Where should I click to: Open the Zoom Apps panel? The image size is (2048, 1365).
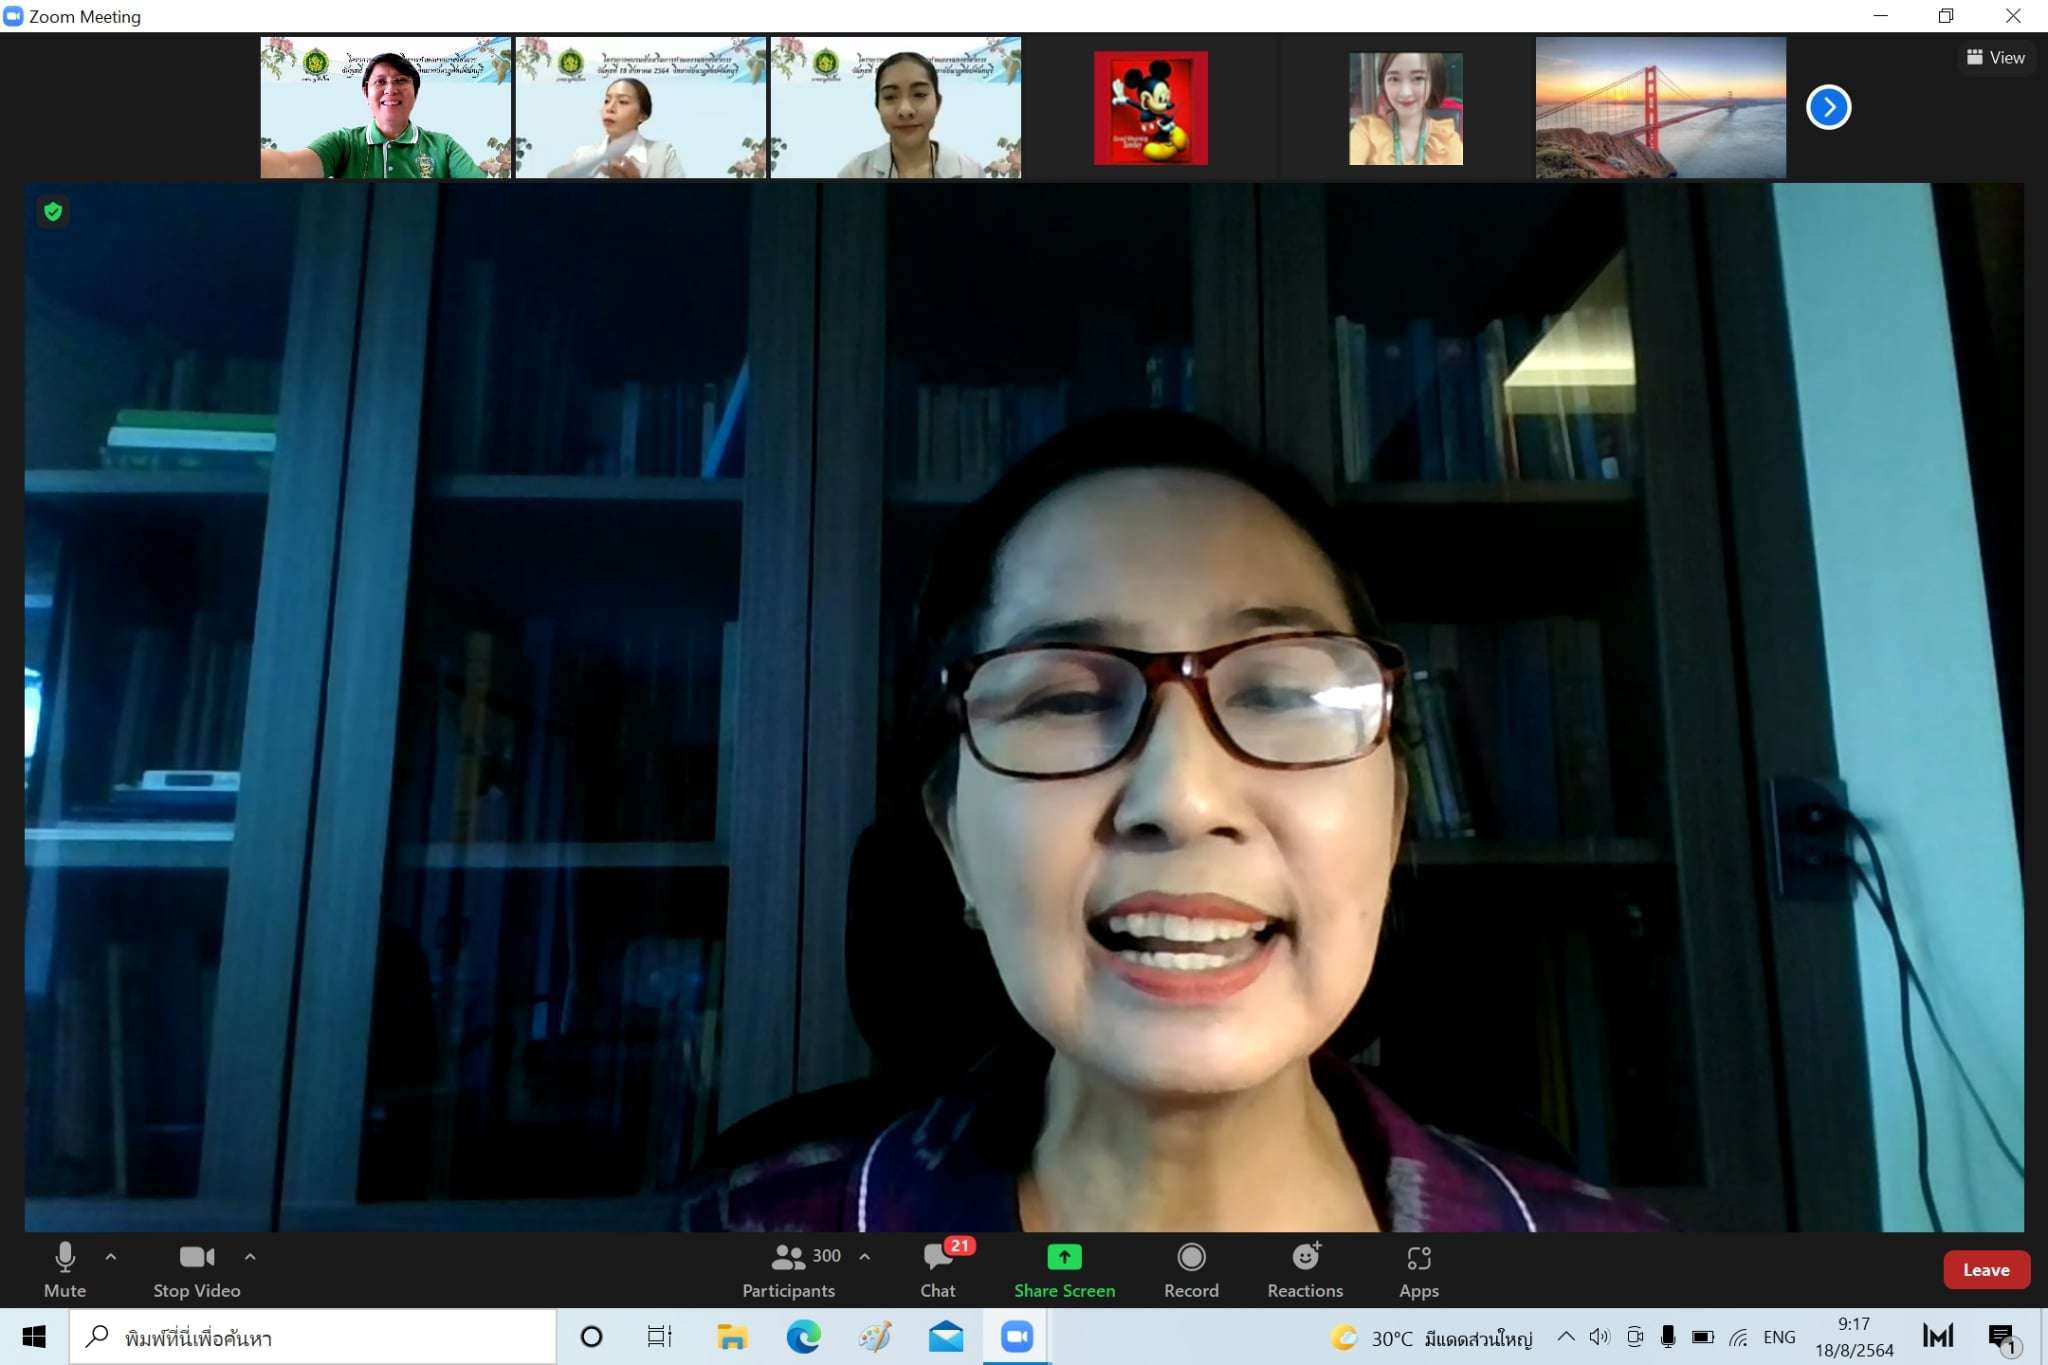(1418, 1269)
